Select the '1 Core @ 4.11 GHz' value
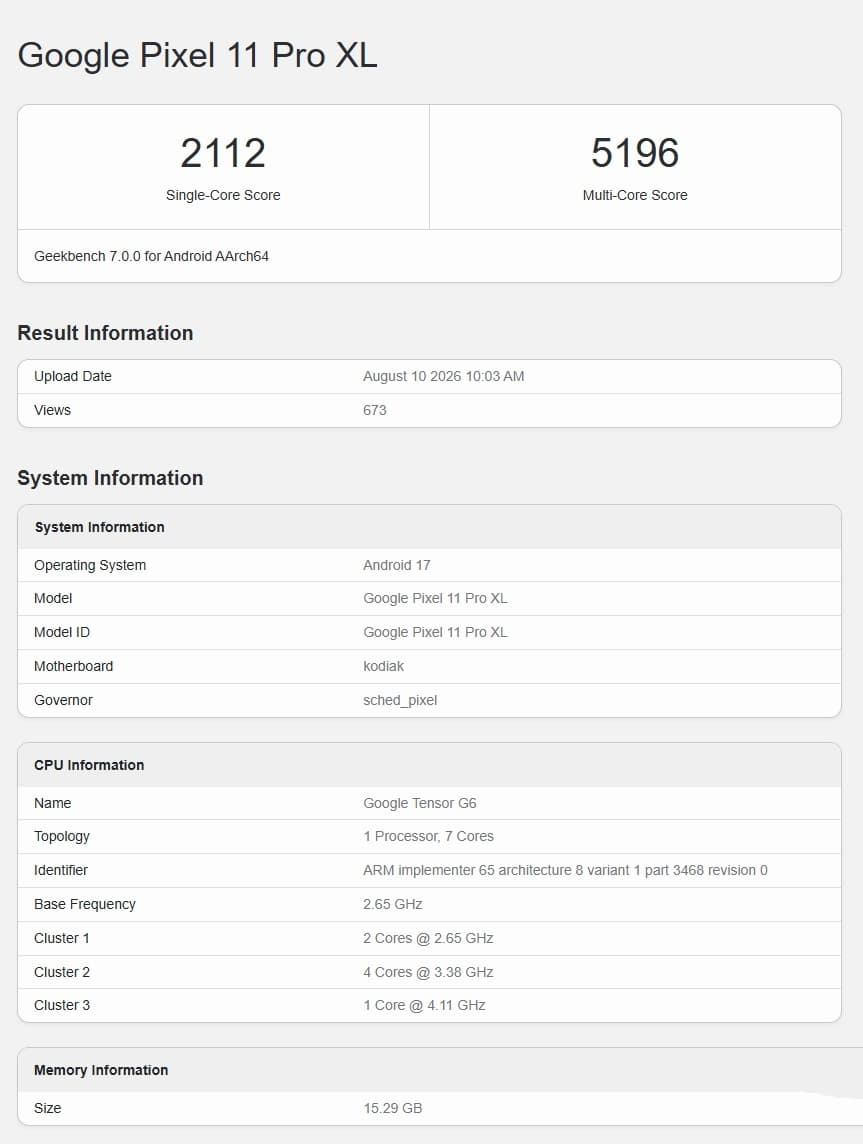Image resolution: width=863 pixels, height=1144 pixels. click(x=425, y=1005)
